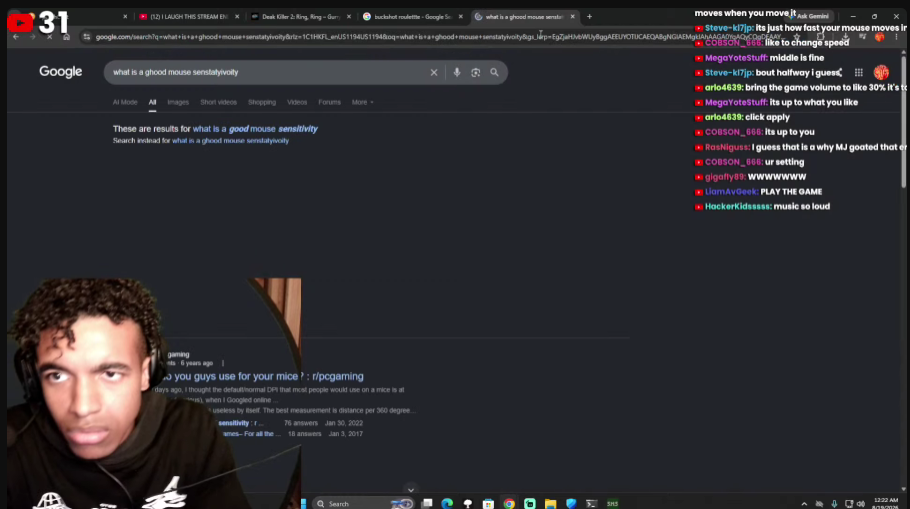Expand results with the down chevron

(x=411, y=490)
